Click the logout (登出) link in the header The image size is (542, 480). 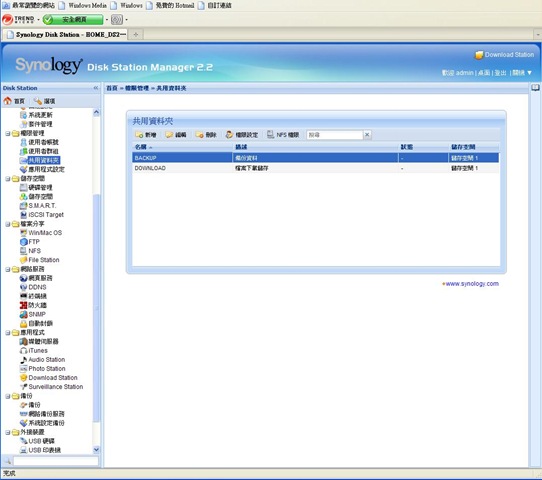point(501,73)
